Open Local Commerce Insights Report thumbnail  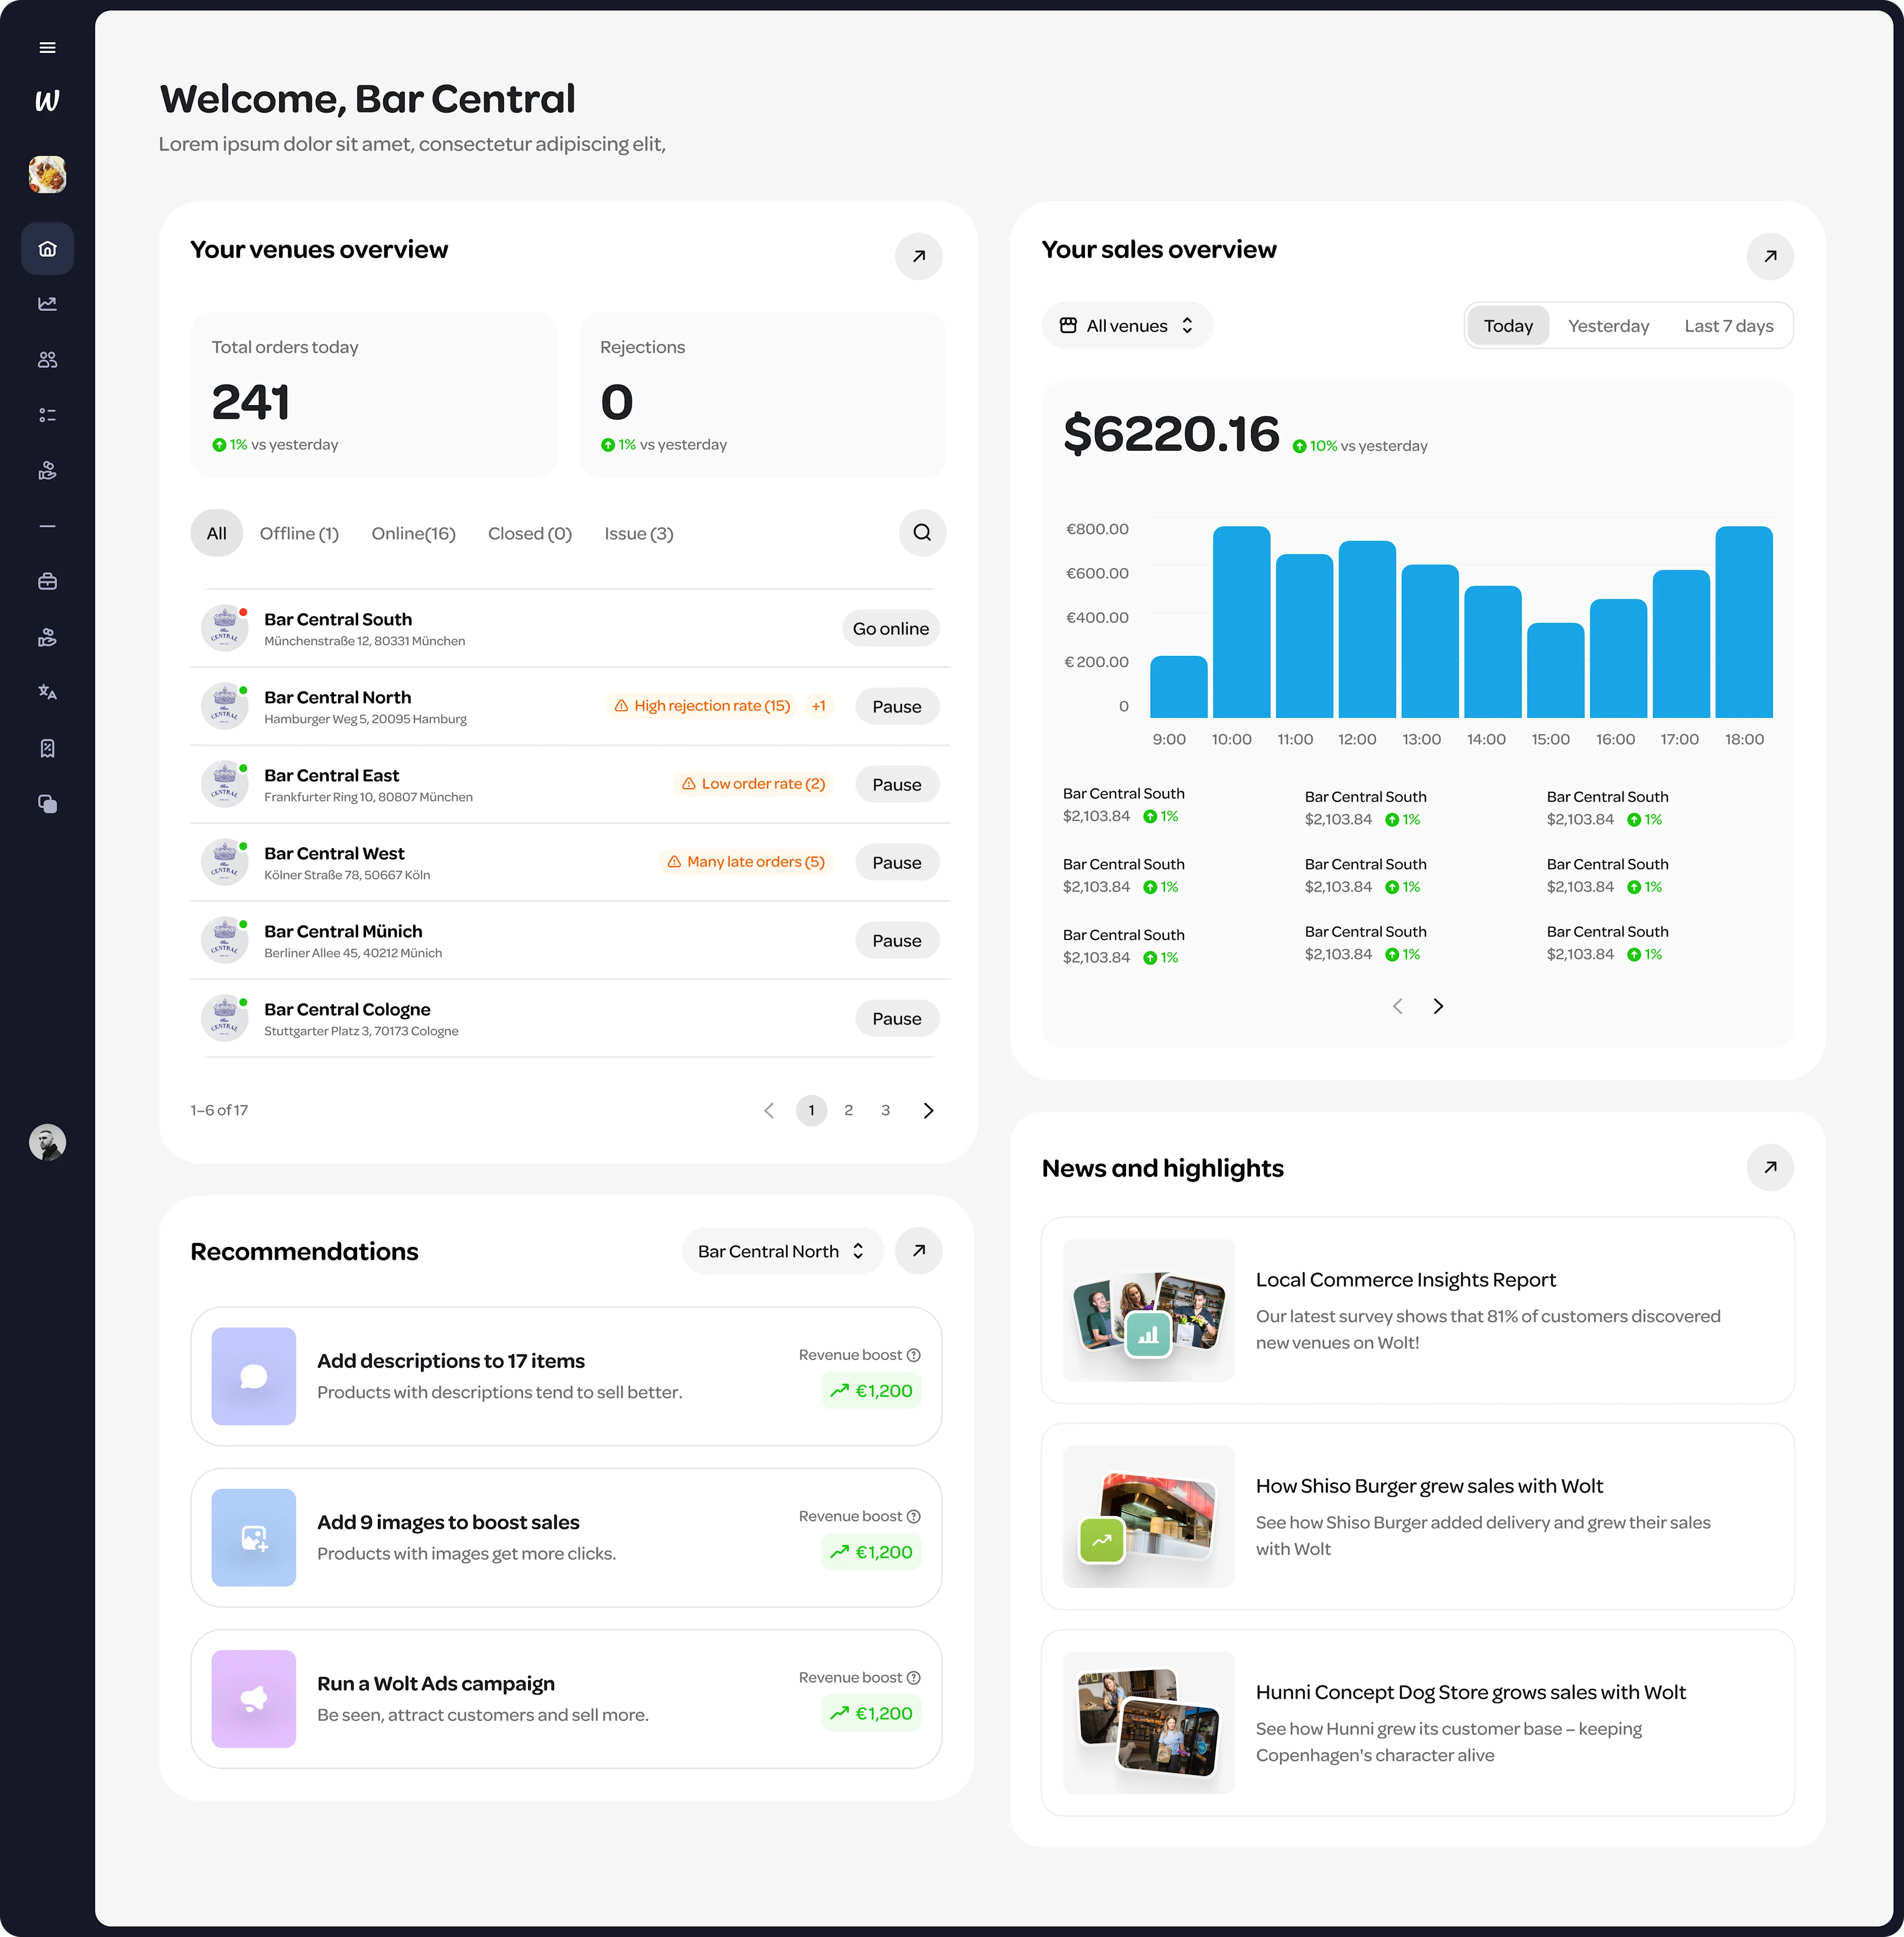tap(1148, 1310)
